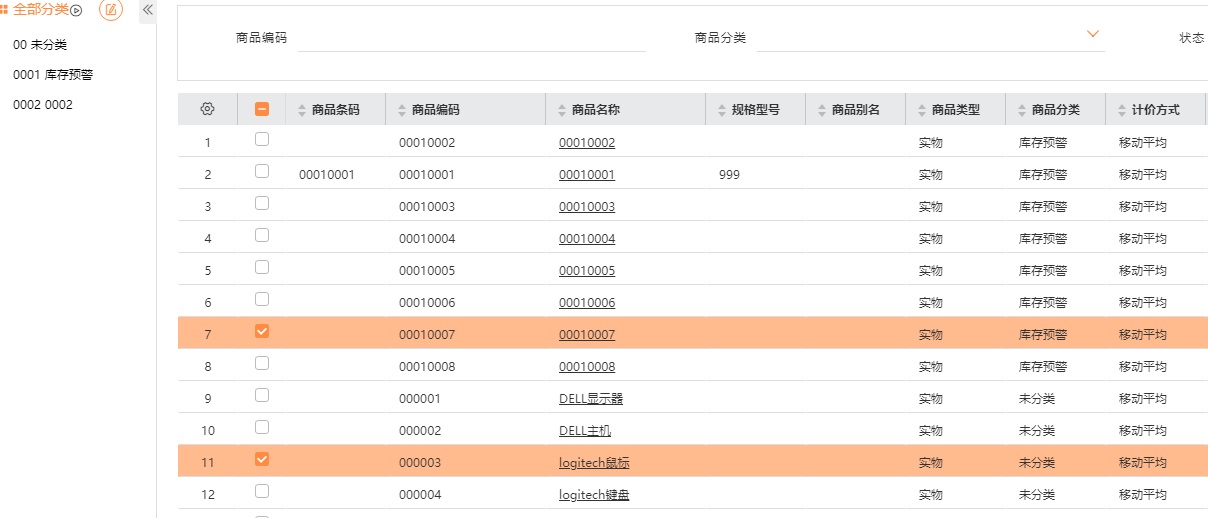Open the 商品分类 dropdown
Screen dimensions: 1208x518
tap(931, 37)
